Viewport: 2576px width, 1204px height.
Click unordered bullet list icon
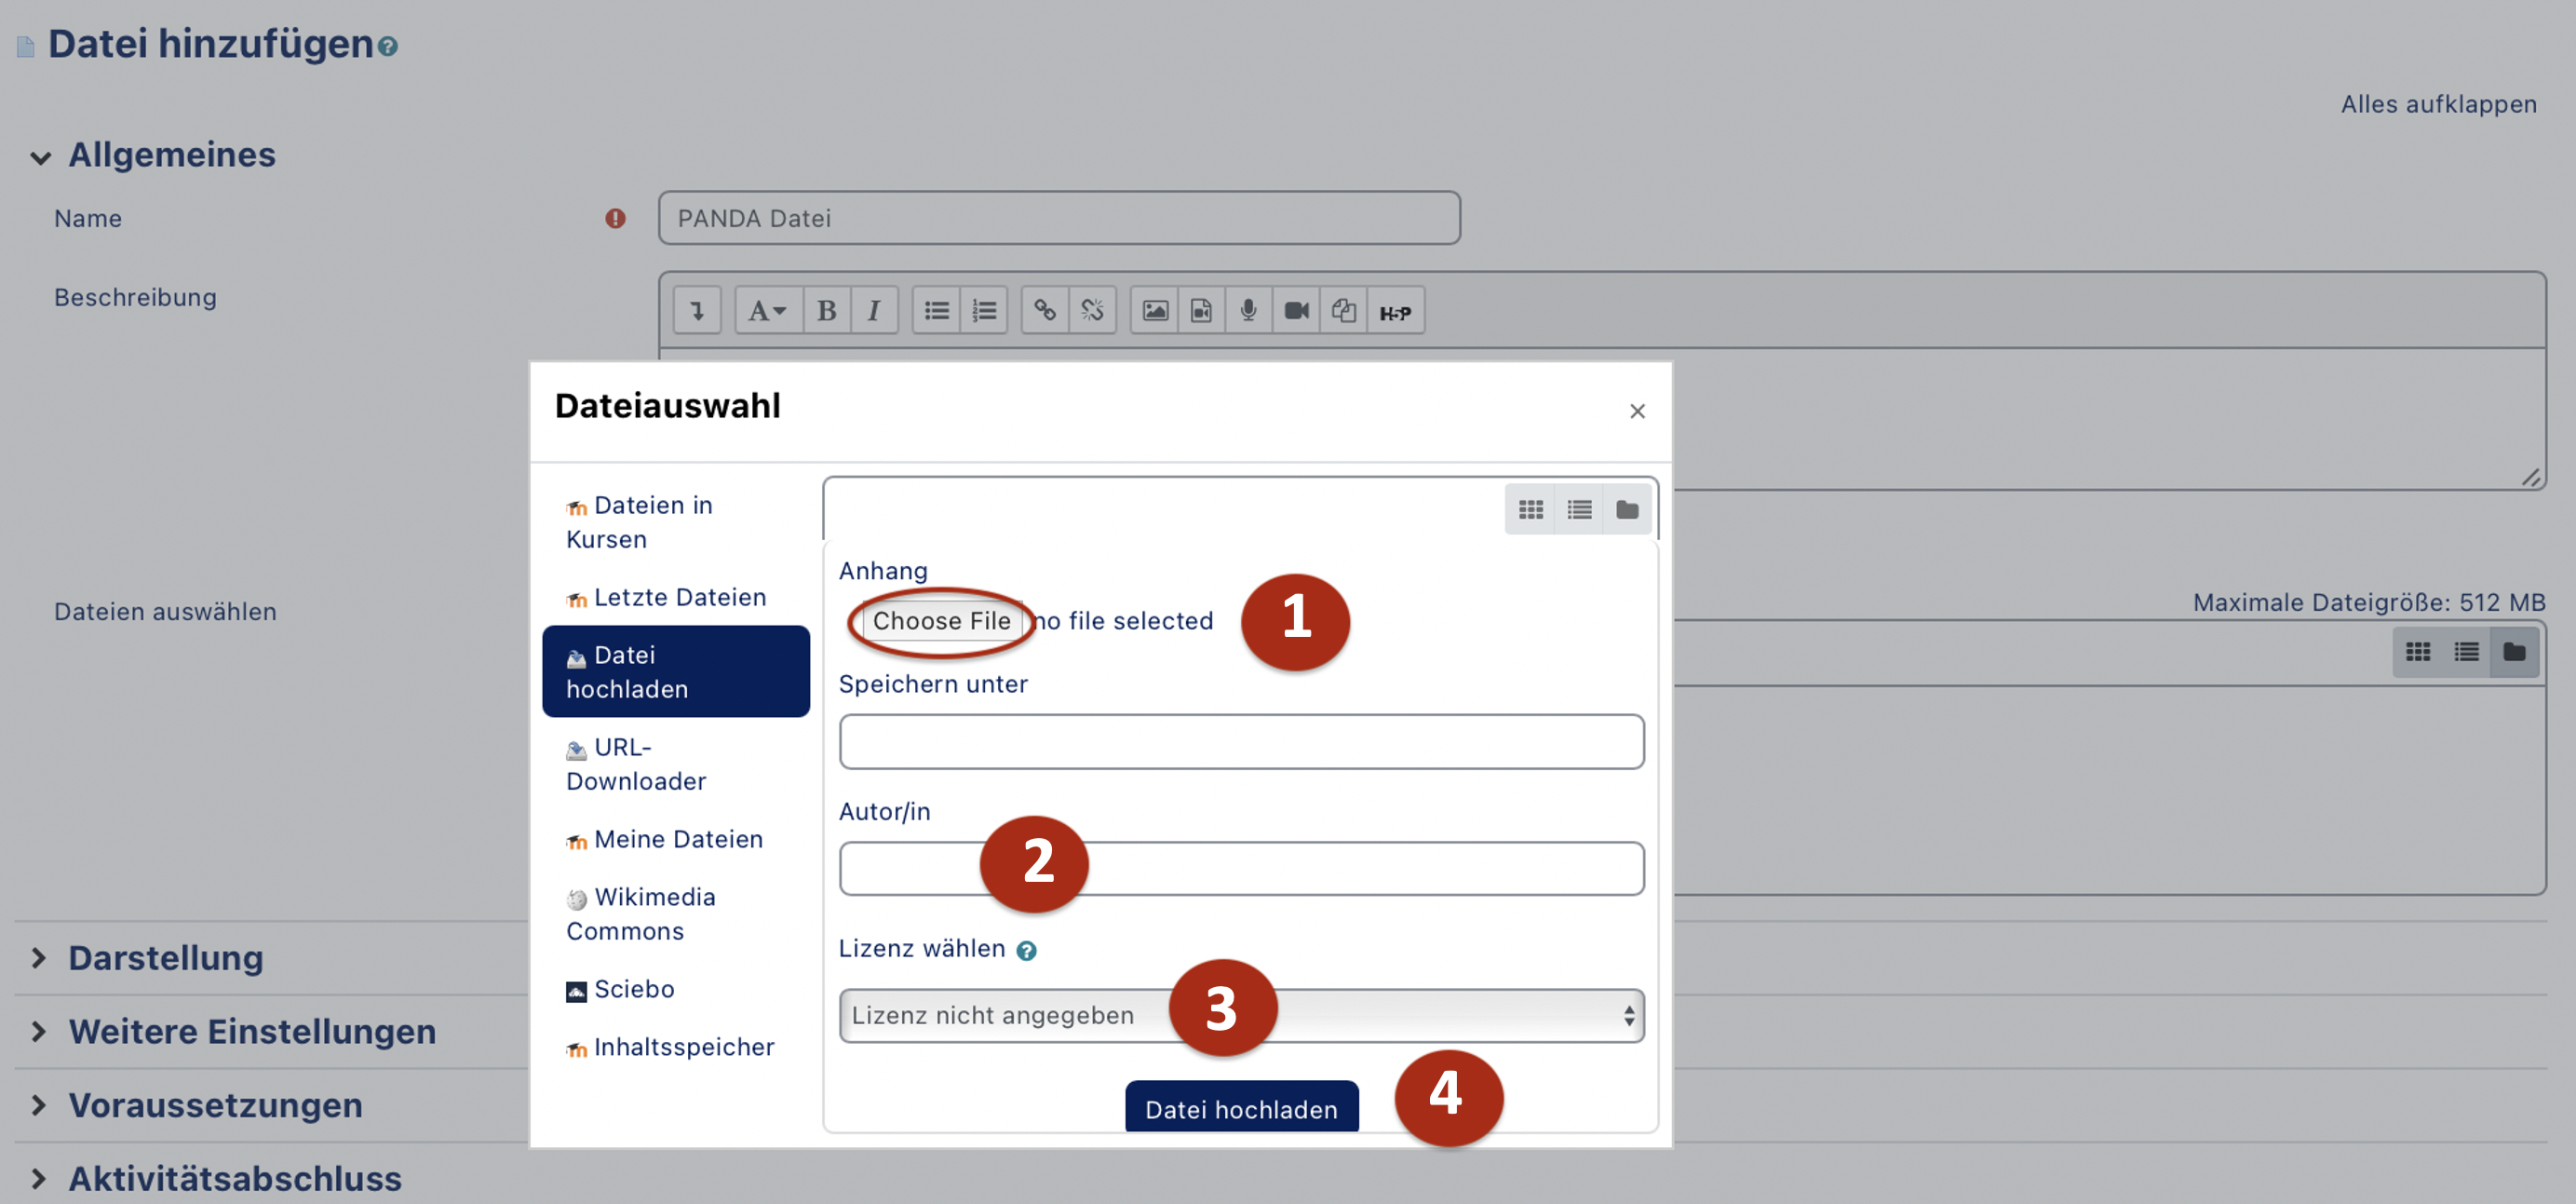click(936, 311)
